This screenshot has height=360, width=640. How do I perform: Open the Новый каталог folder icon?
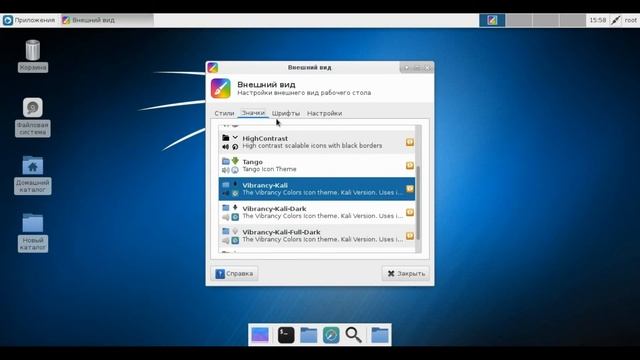coord(33,233)
